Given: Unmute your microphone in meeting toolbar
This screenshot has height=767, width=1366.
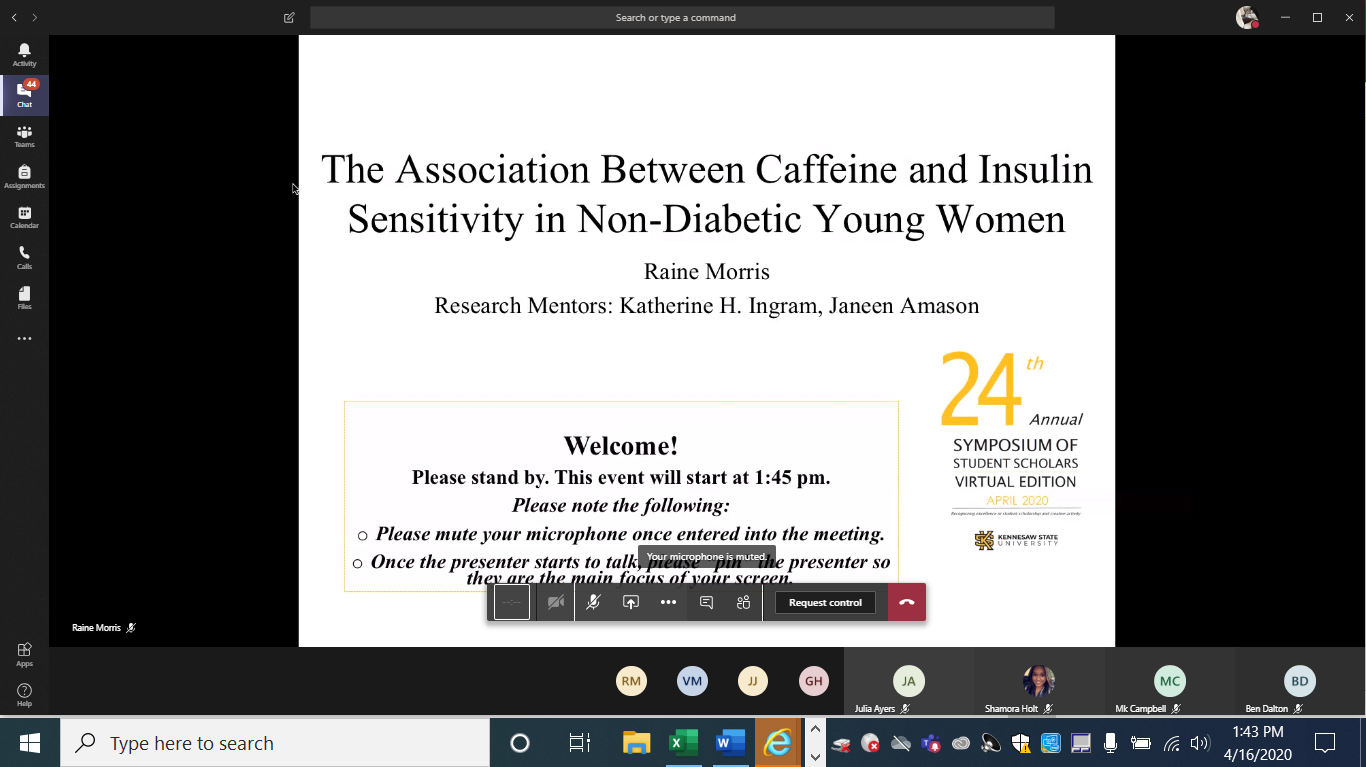Looking at the screenshot, I should tap(593, 602).
